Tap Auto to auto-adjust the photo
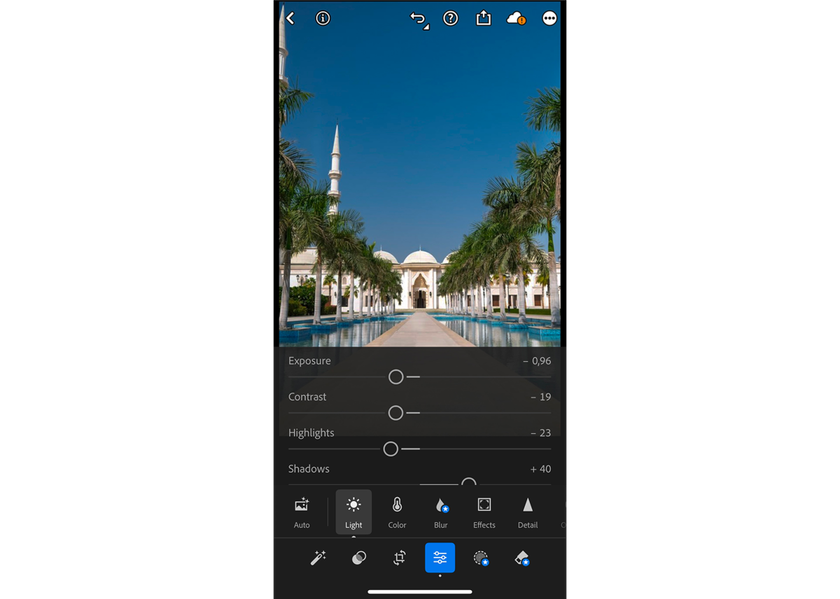The width and height of the screenshot is (840, 599). pyautogui.click(x=302, y=512)
